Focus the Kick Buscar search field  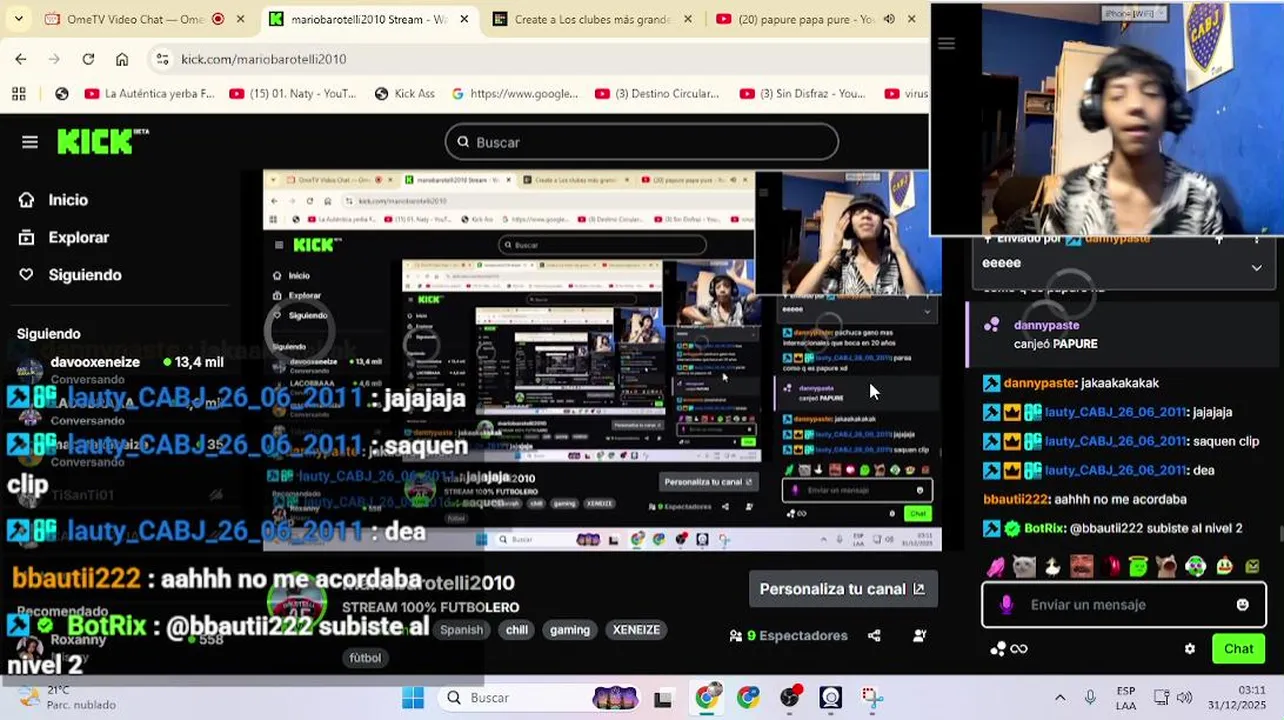tap(641, 142)
